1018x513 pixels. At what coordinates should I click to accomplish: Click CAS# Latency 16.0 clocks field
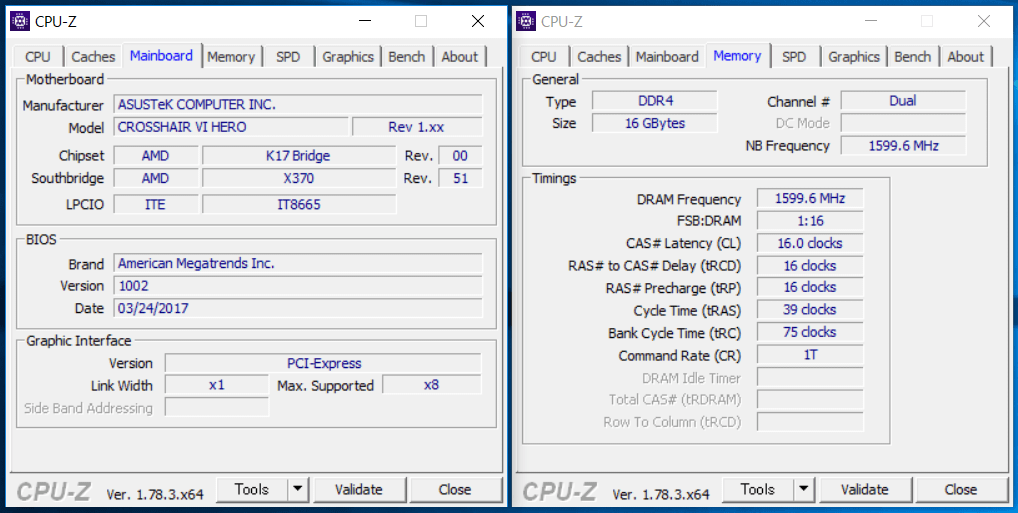(810, 244)
